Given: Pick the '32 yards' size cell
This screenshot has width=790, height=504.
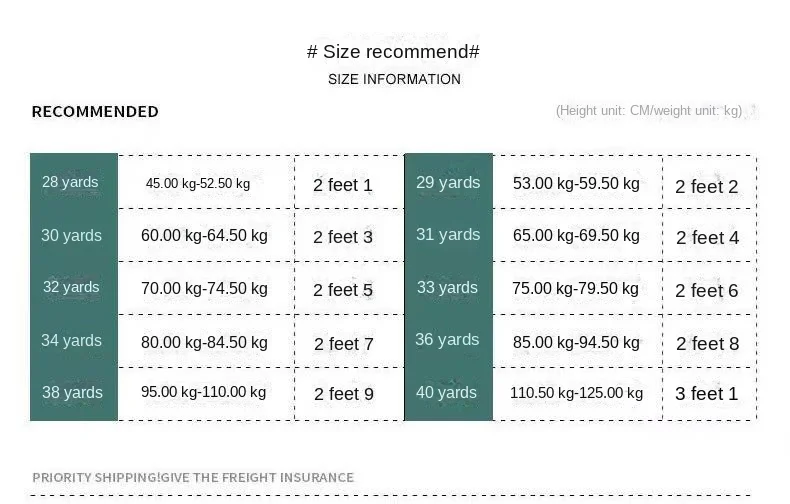Looking at the screenshot, I should coord(71,288).
